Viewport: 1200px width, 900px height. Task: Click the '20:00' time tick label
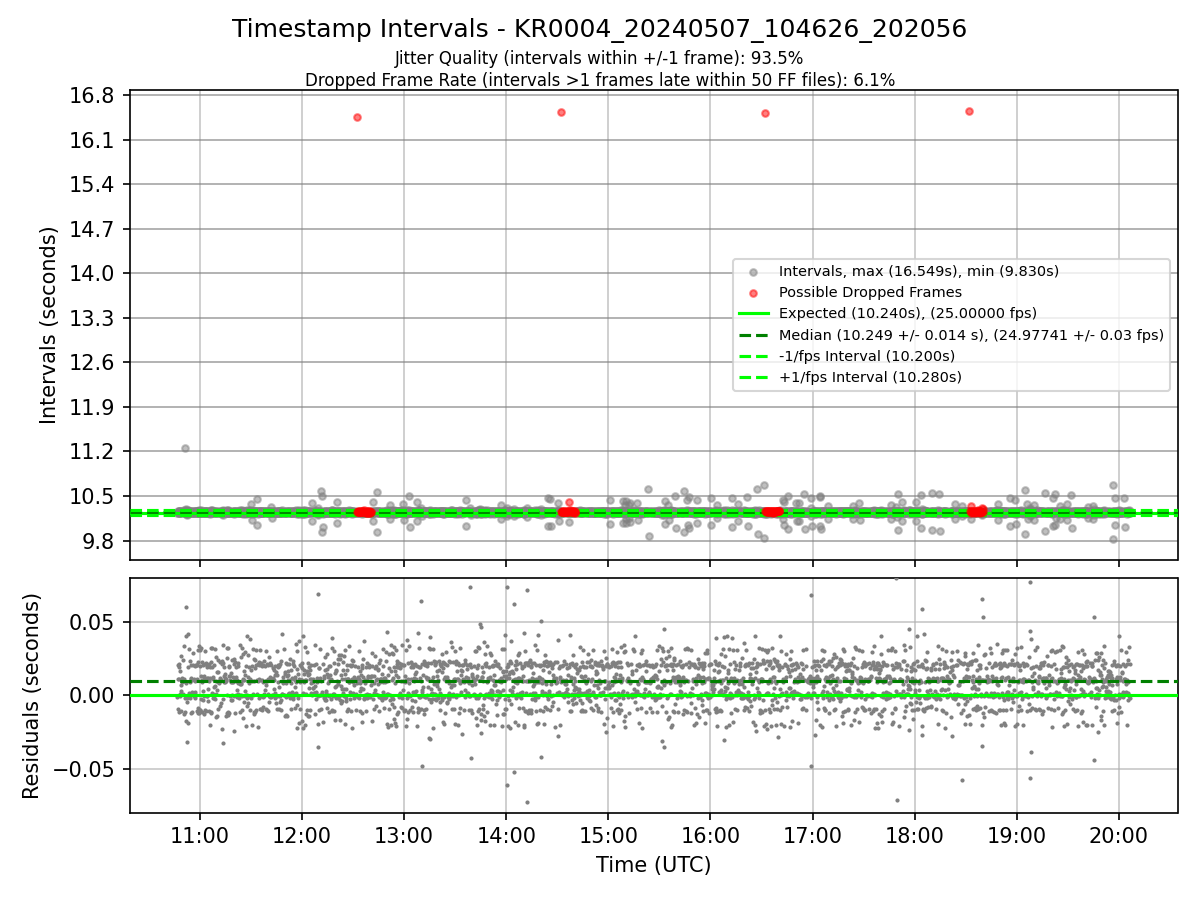[1119, 835]
